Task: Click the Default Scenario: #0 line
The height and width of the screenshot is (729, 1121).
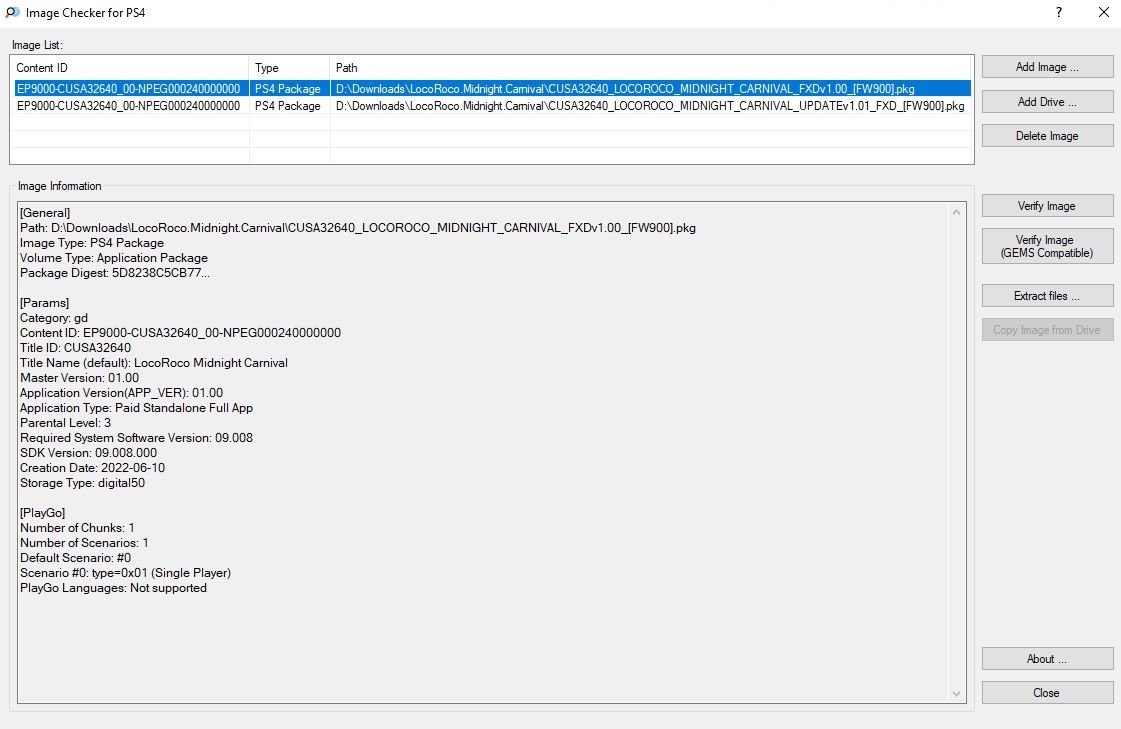Action: coord(75,558)
